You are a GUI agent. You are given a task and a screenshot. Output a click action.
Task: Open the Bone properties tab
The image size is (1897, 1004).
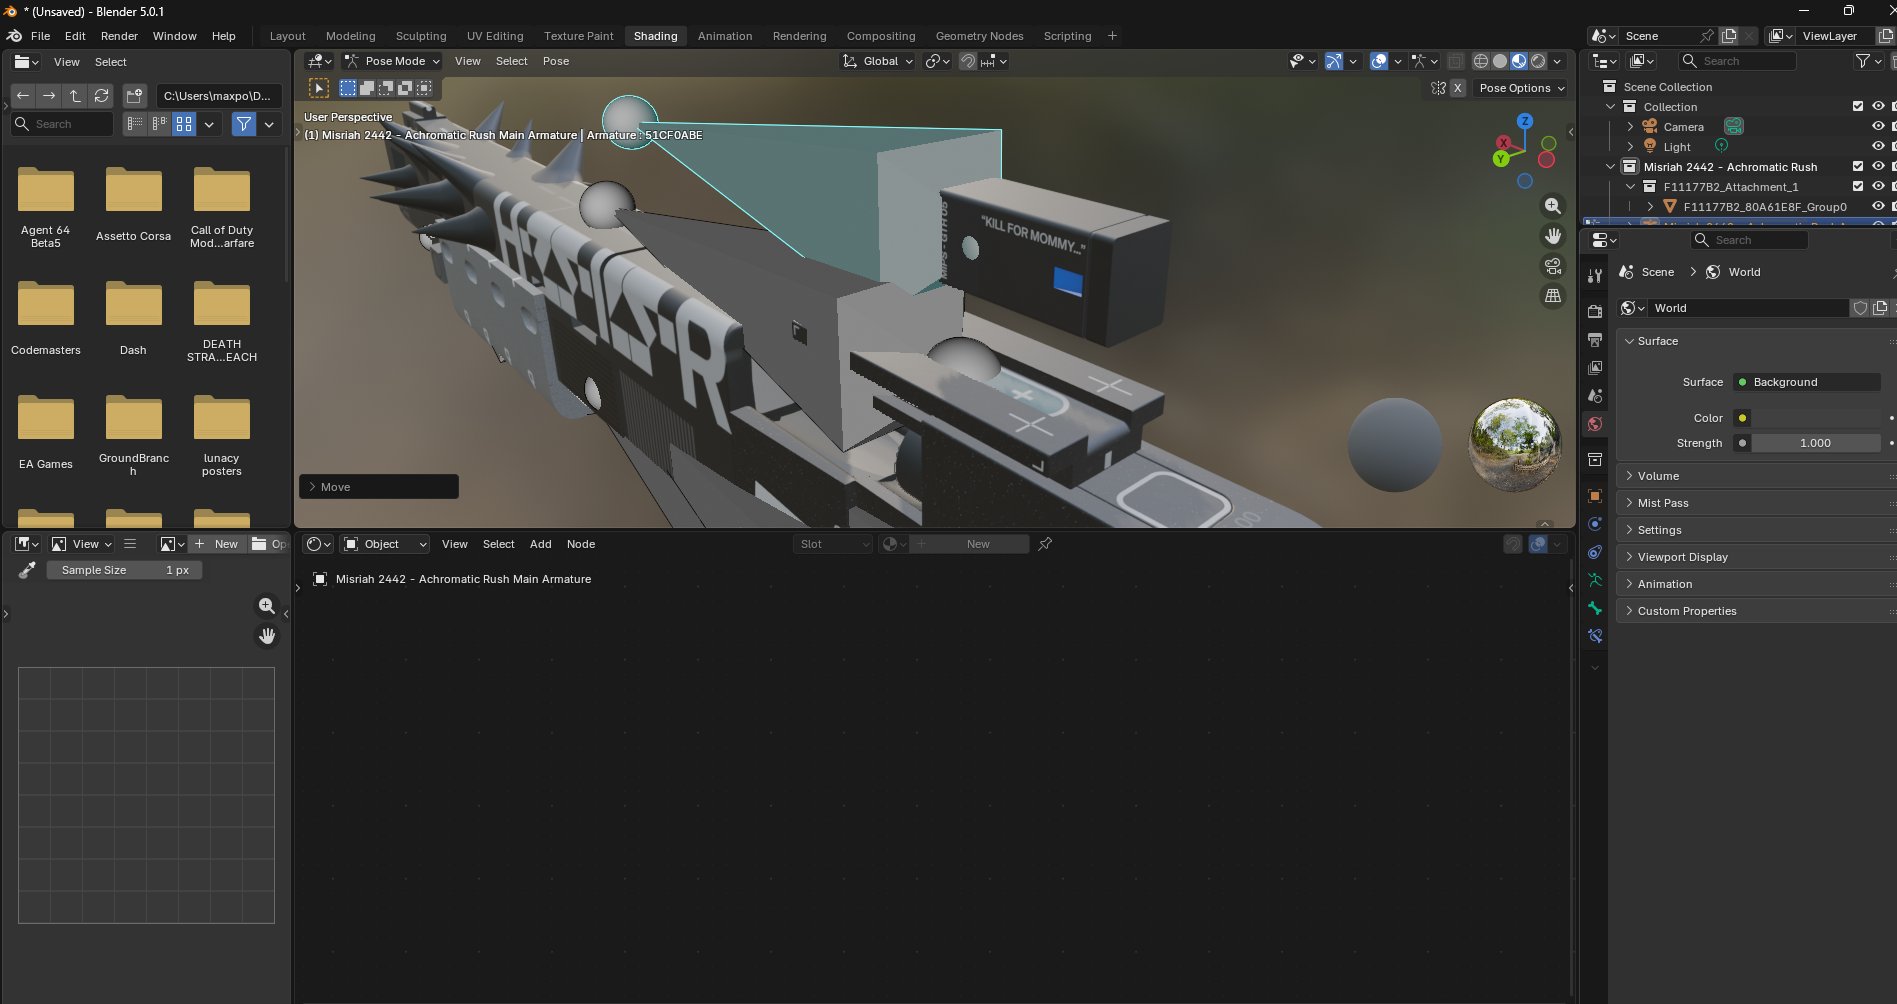pyautogui.click(x=1595, y=608)
